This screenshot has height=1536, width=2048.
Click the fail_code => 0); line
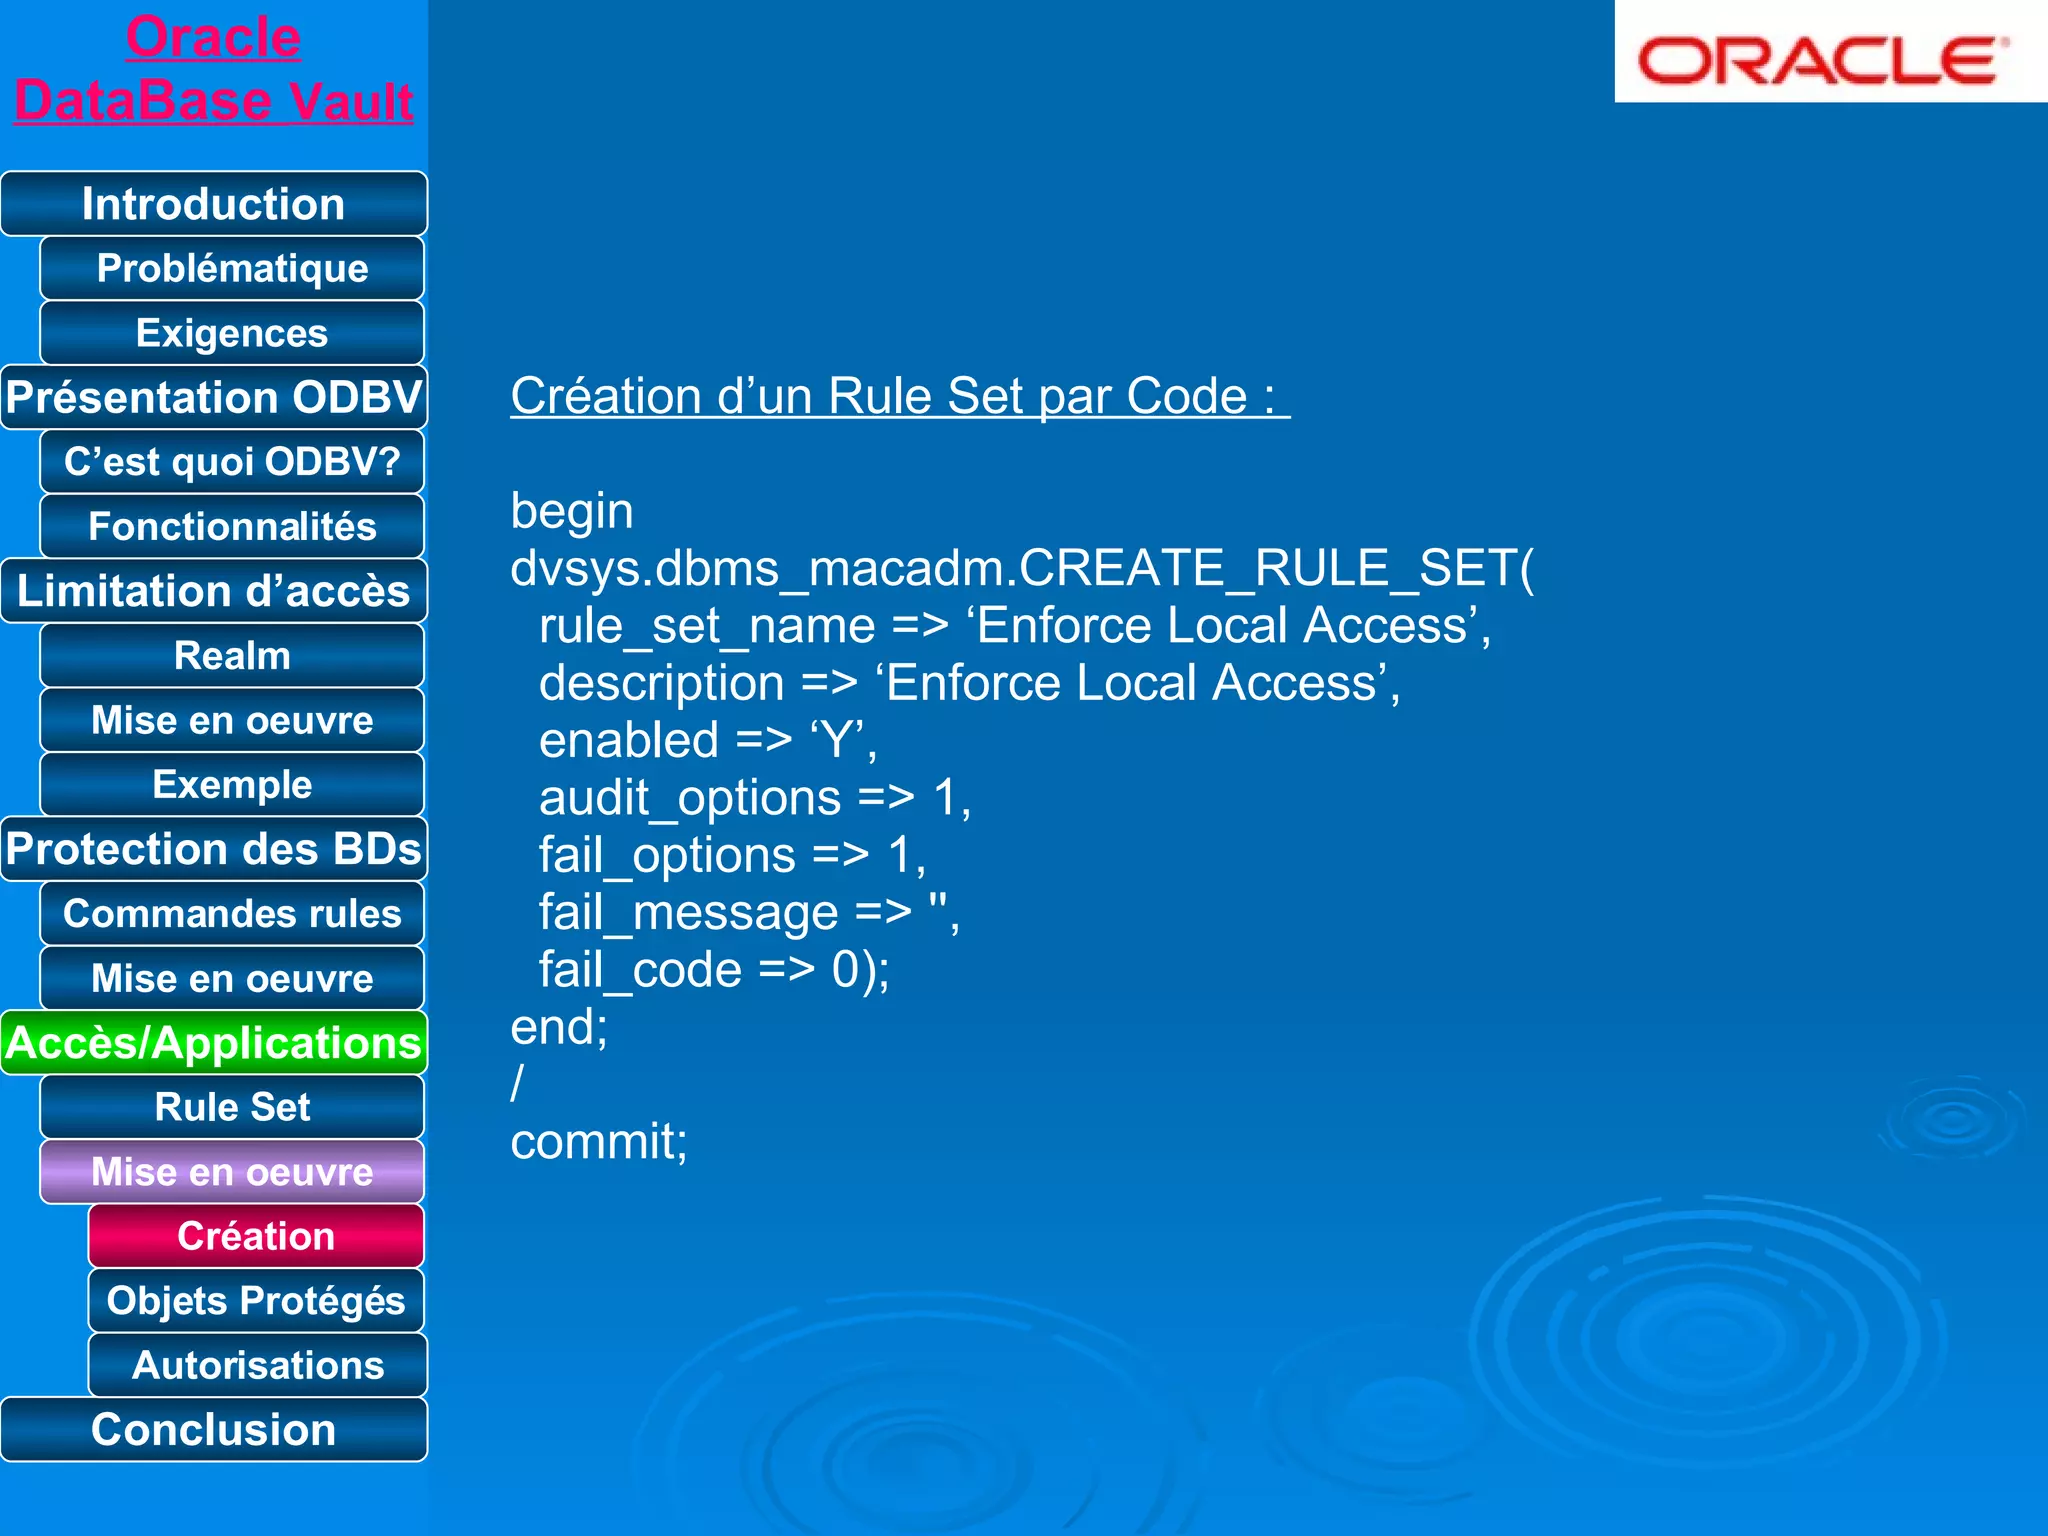(x=714, y=971)
